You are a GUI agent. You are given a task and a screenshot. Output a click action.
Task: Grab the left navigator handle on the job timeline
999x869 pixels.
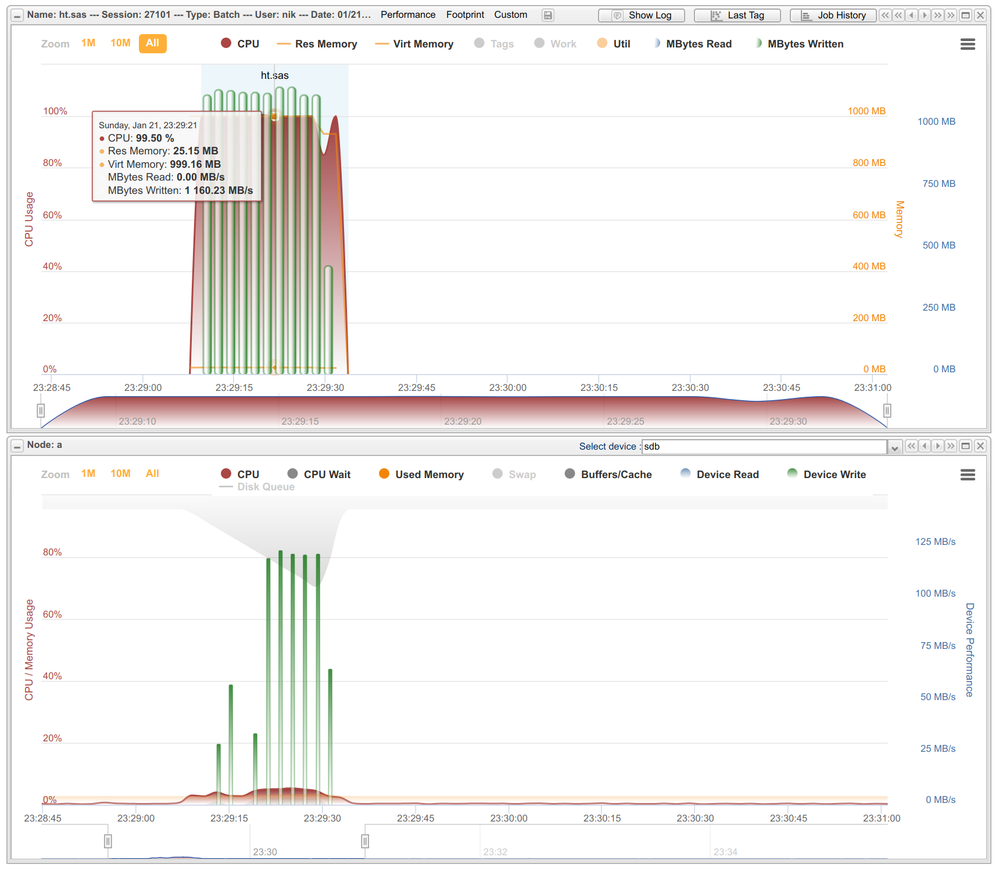click(x=41, y=411)
